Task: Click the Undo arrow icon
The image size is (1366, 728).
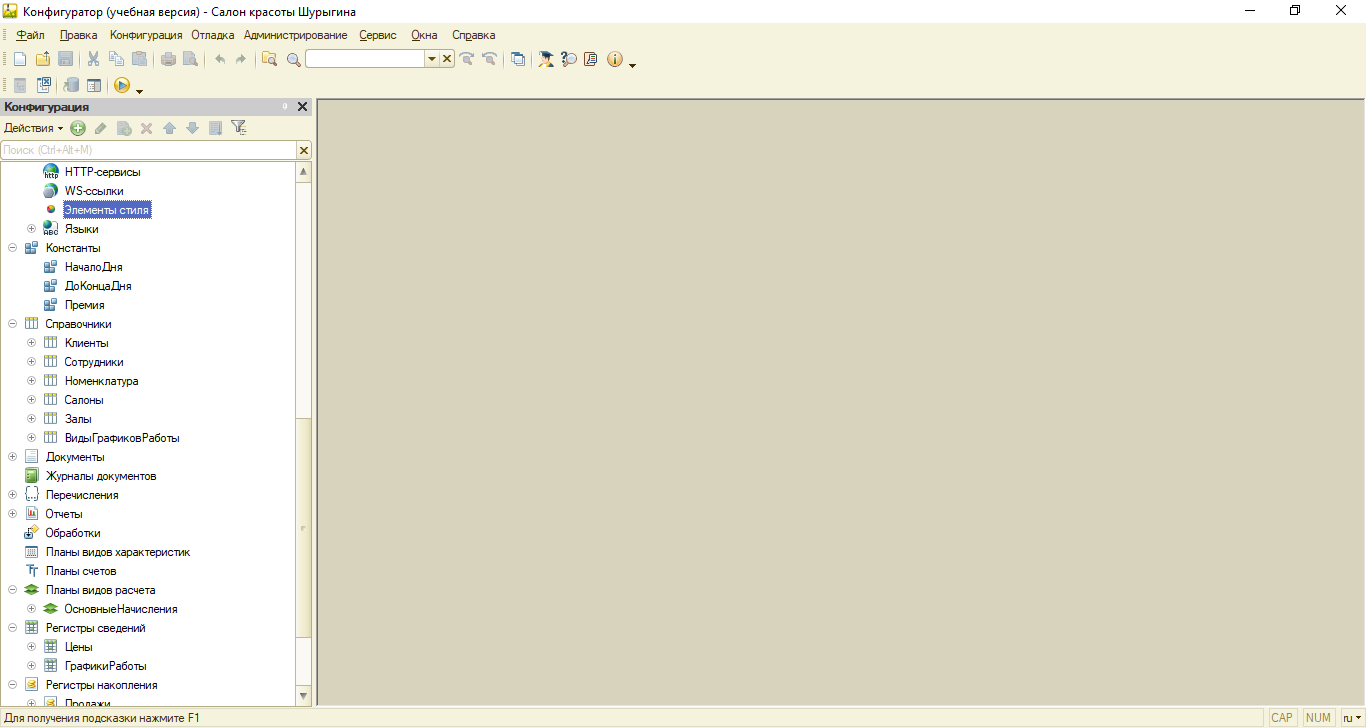Action: click(220, 59)
